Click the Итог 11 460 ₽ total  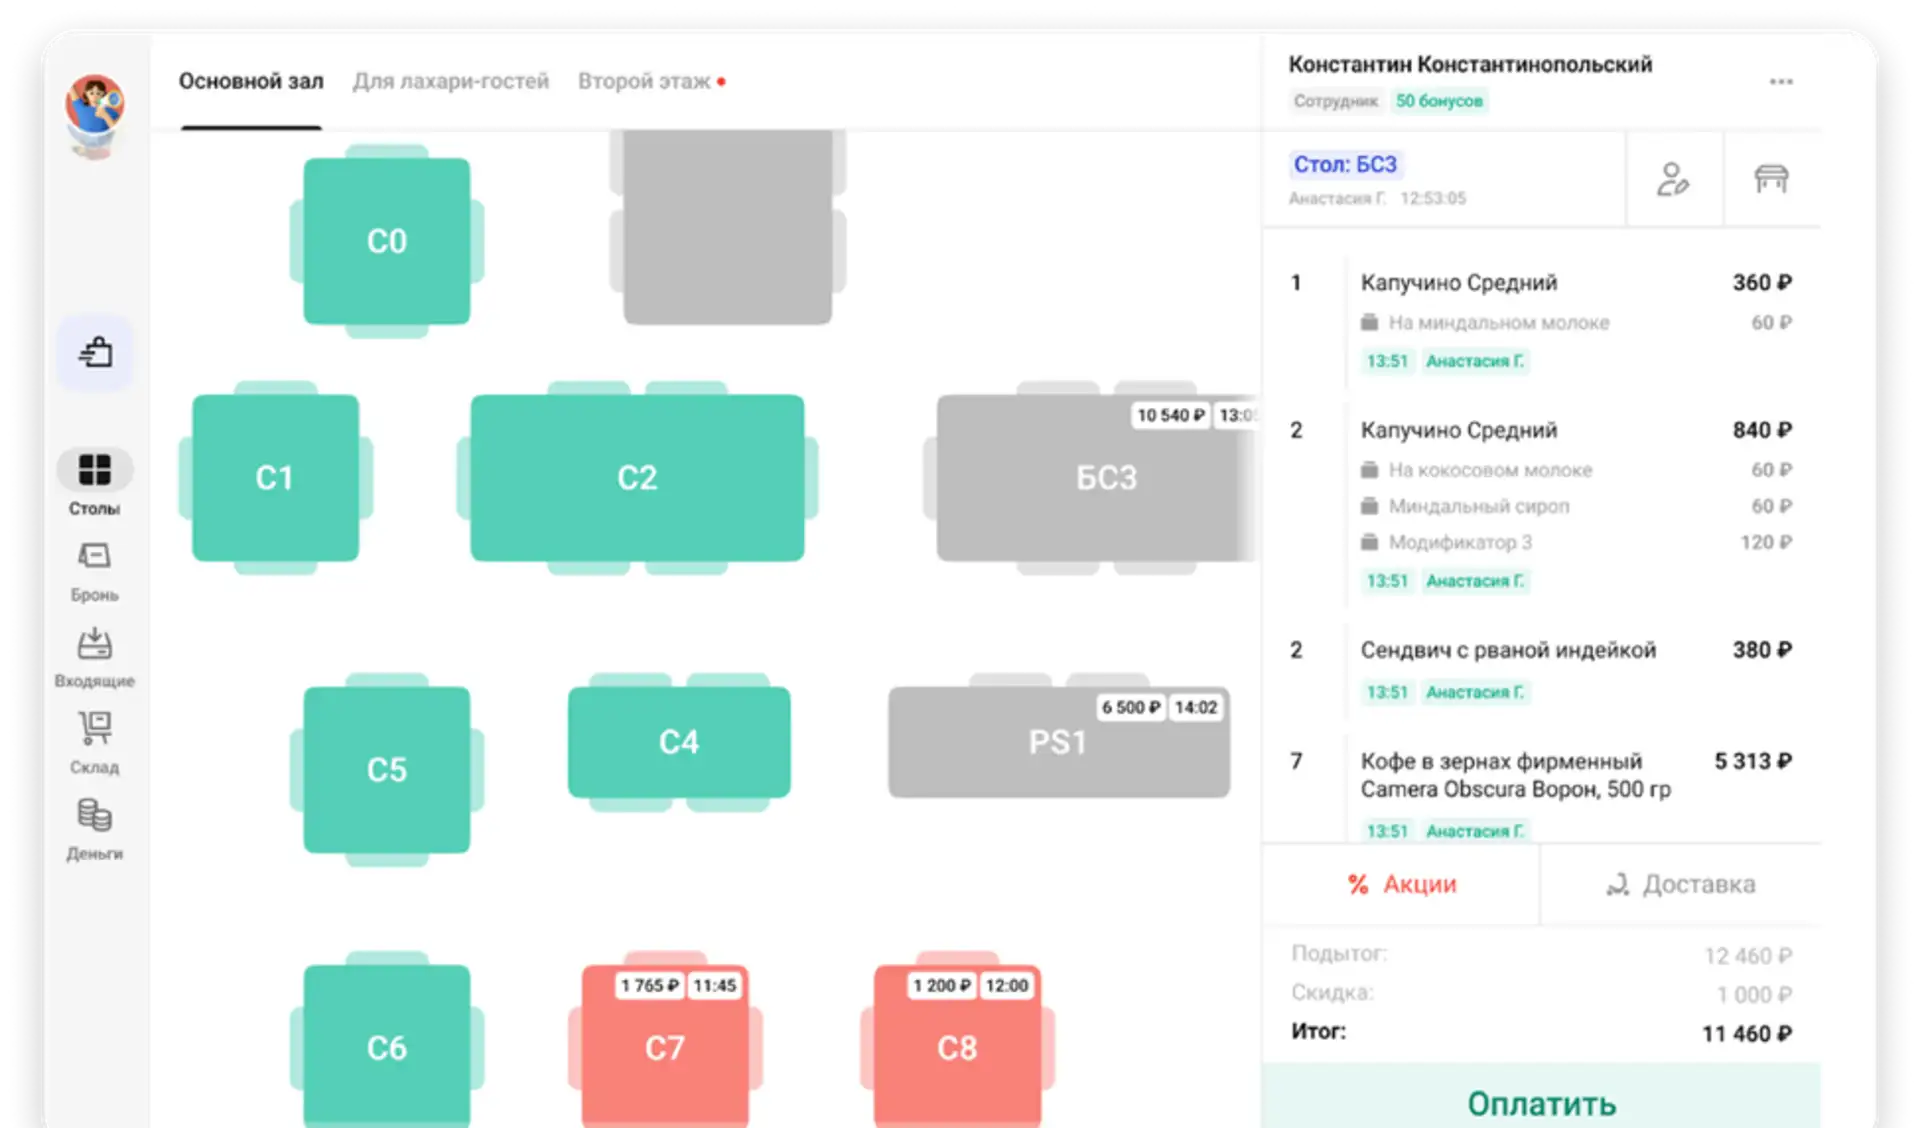(x=1541, y=1033)
